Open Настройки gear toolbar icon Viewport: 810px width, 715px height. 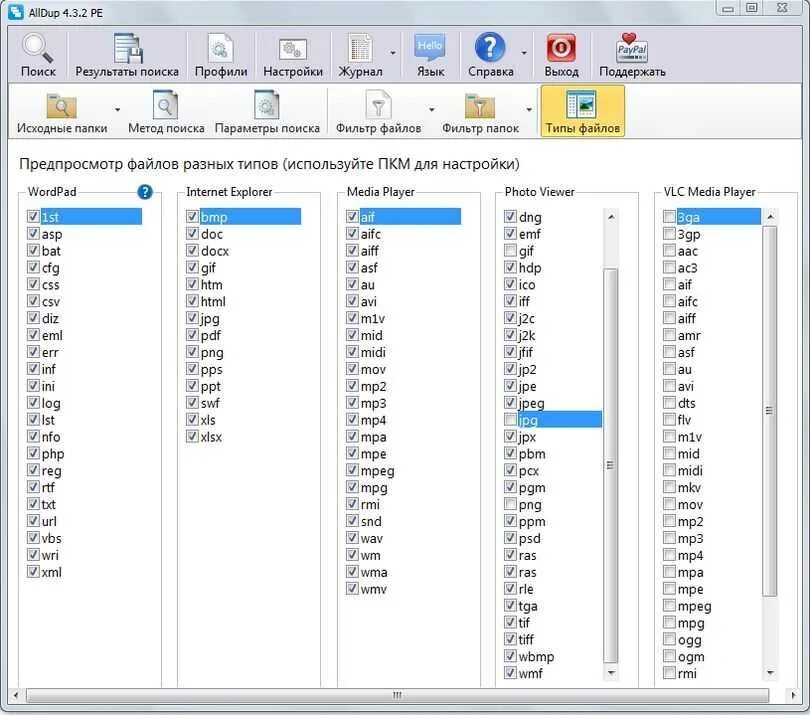click(292, 50)
